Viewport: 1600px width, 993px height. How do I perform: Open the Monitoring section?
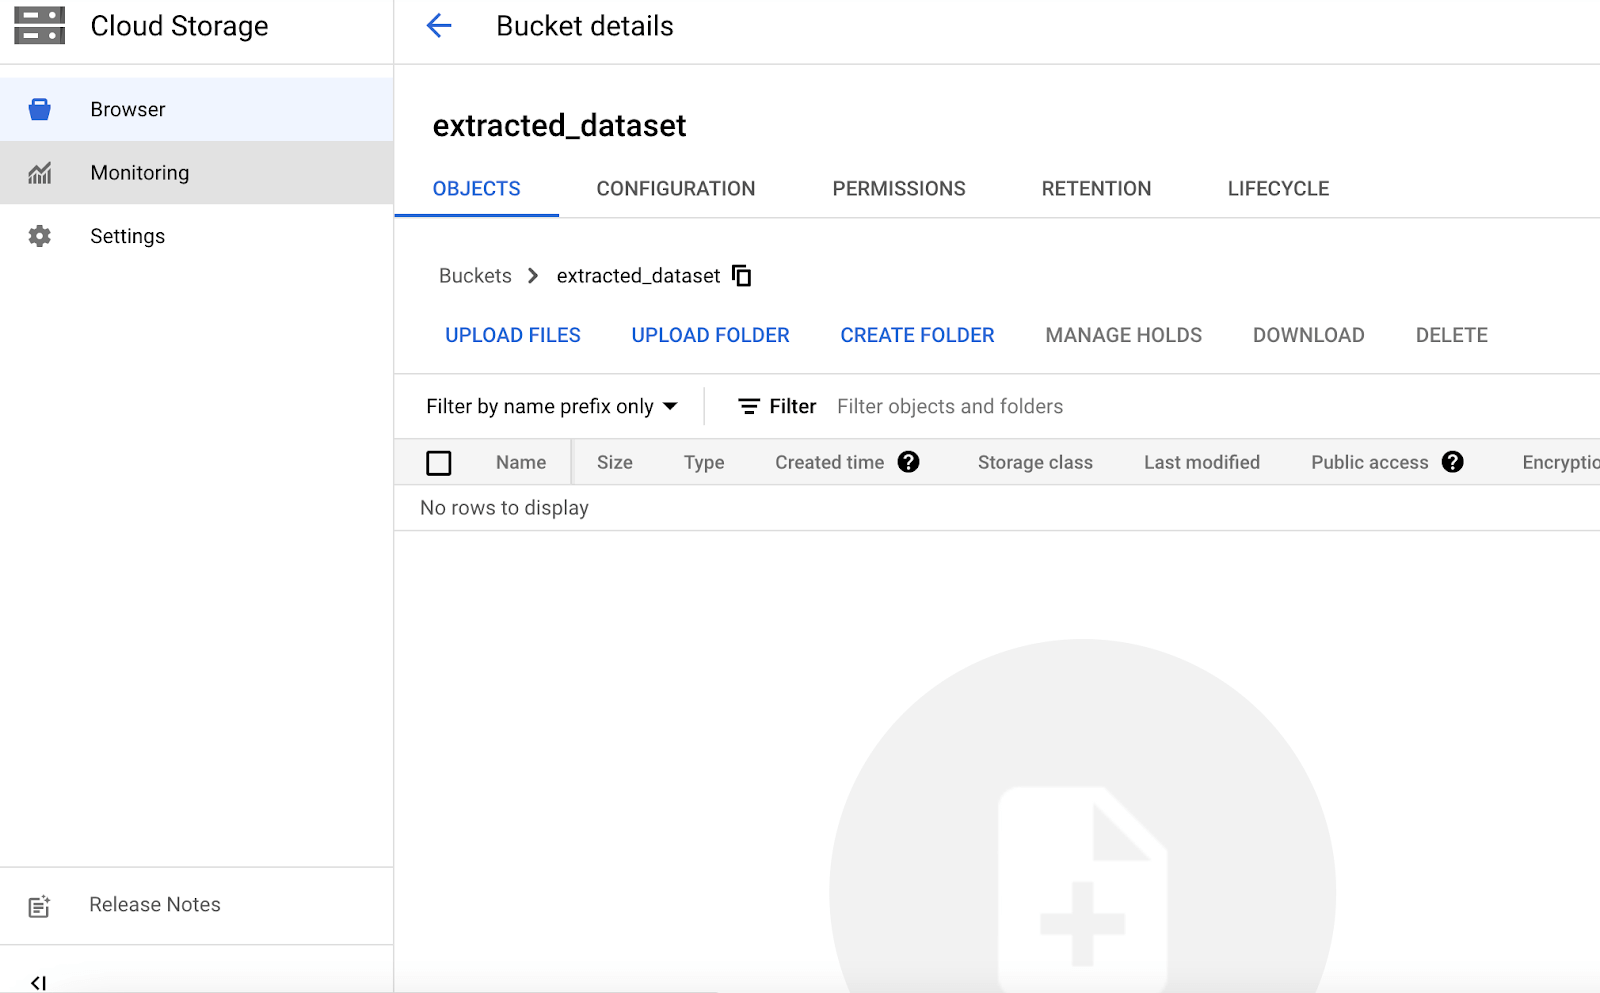click(139, 172)
